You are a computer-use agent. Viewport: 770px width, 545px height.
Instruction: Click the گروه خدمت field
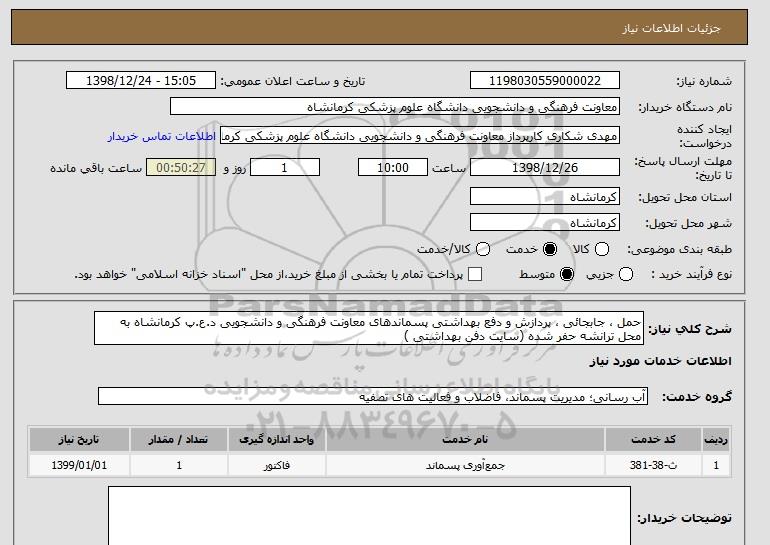373,396
